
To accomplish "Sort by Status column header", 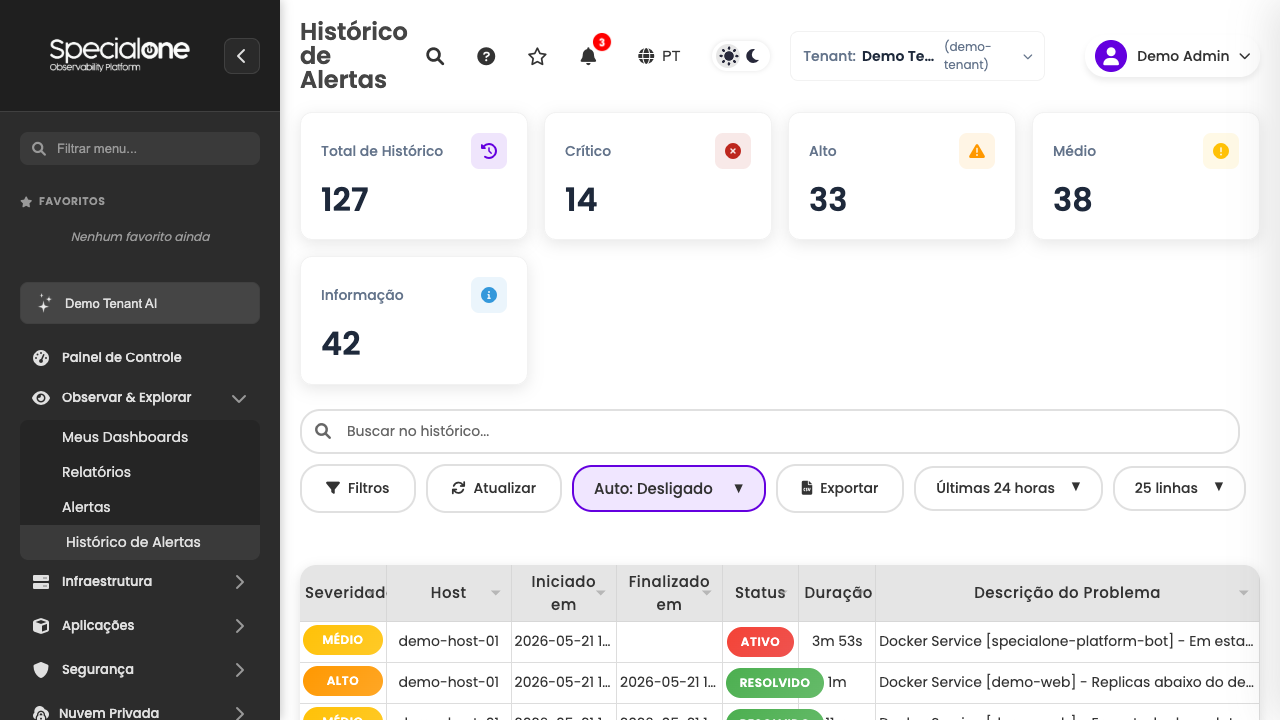I will 760,593.
